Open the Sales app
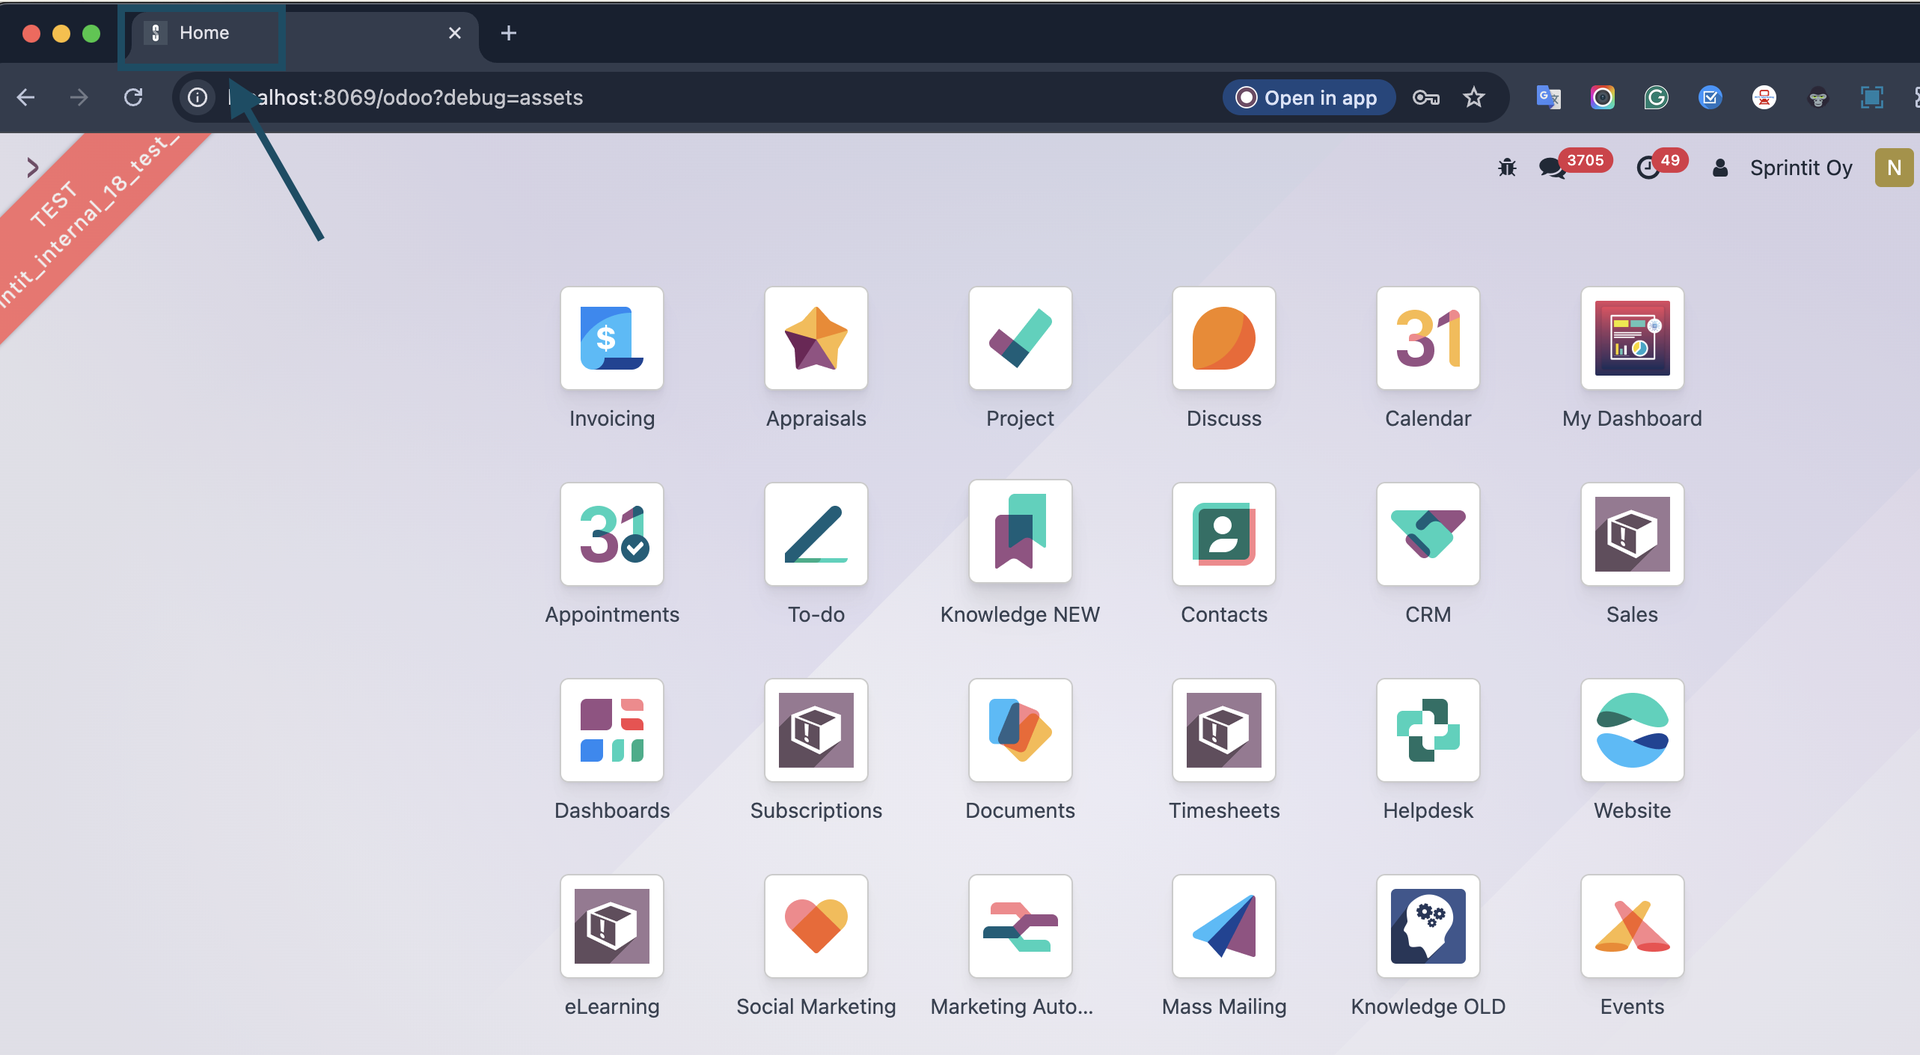 click(x=1632, y=534)
